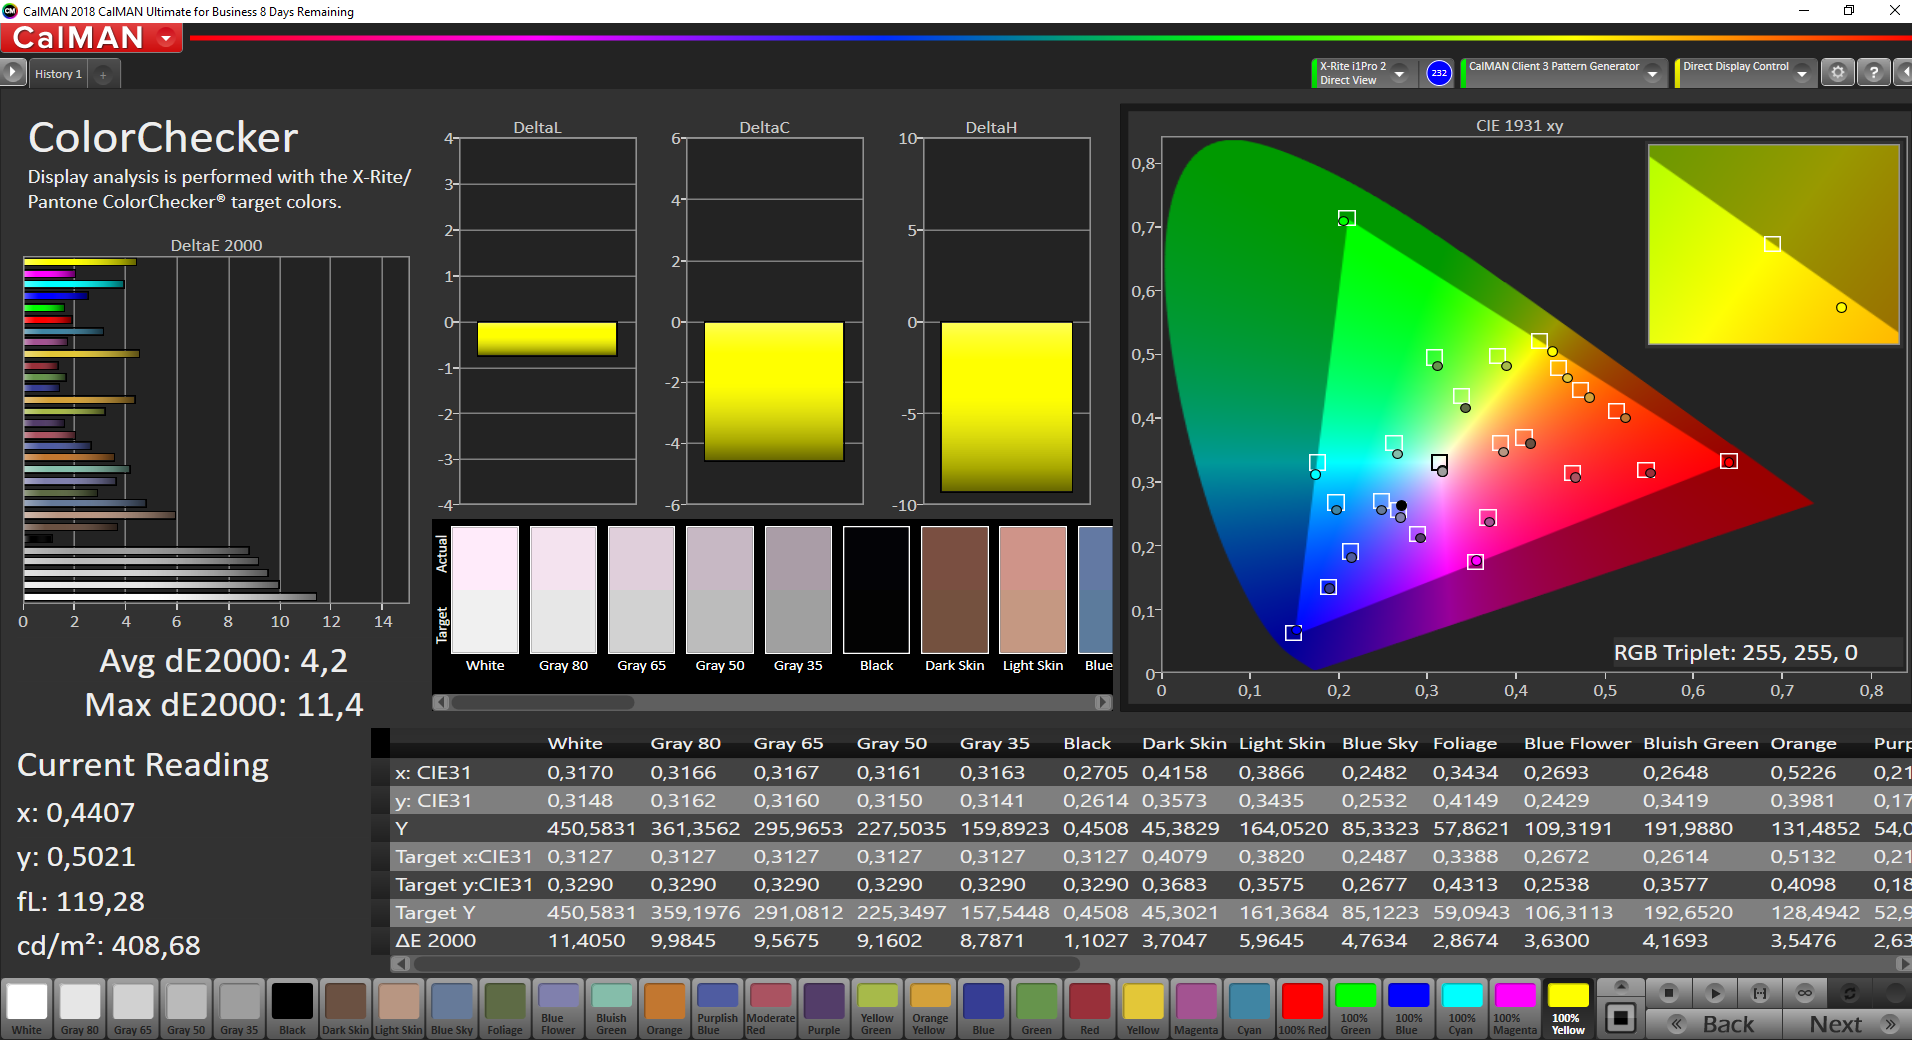Select the 100% Green patch
Viewport: 1912px width, 1040px height.
(x=1355, y=1008)
